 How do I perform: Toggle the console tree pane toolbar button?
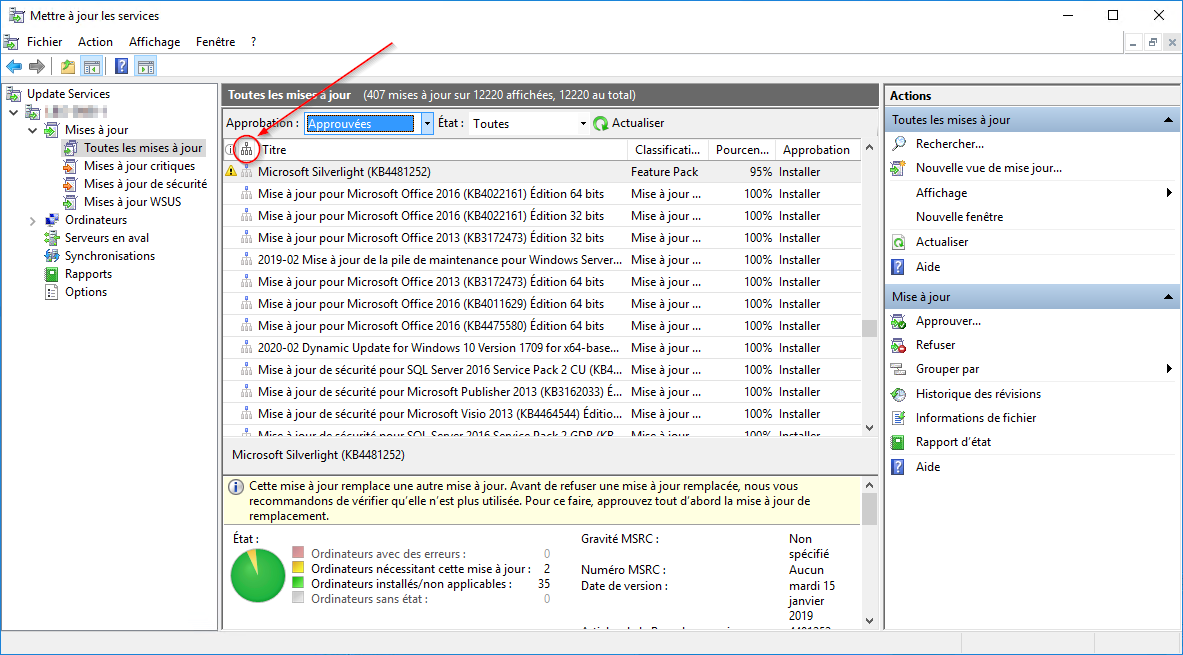point(92,67)
